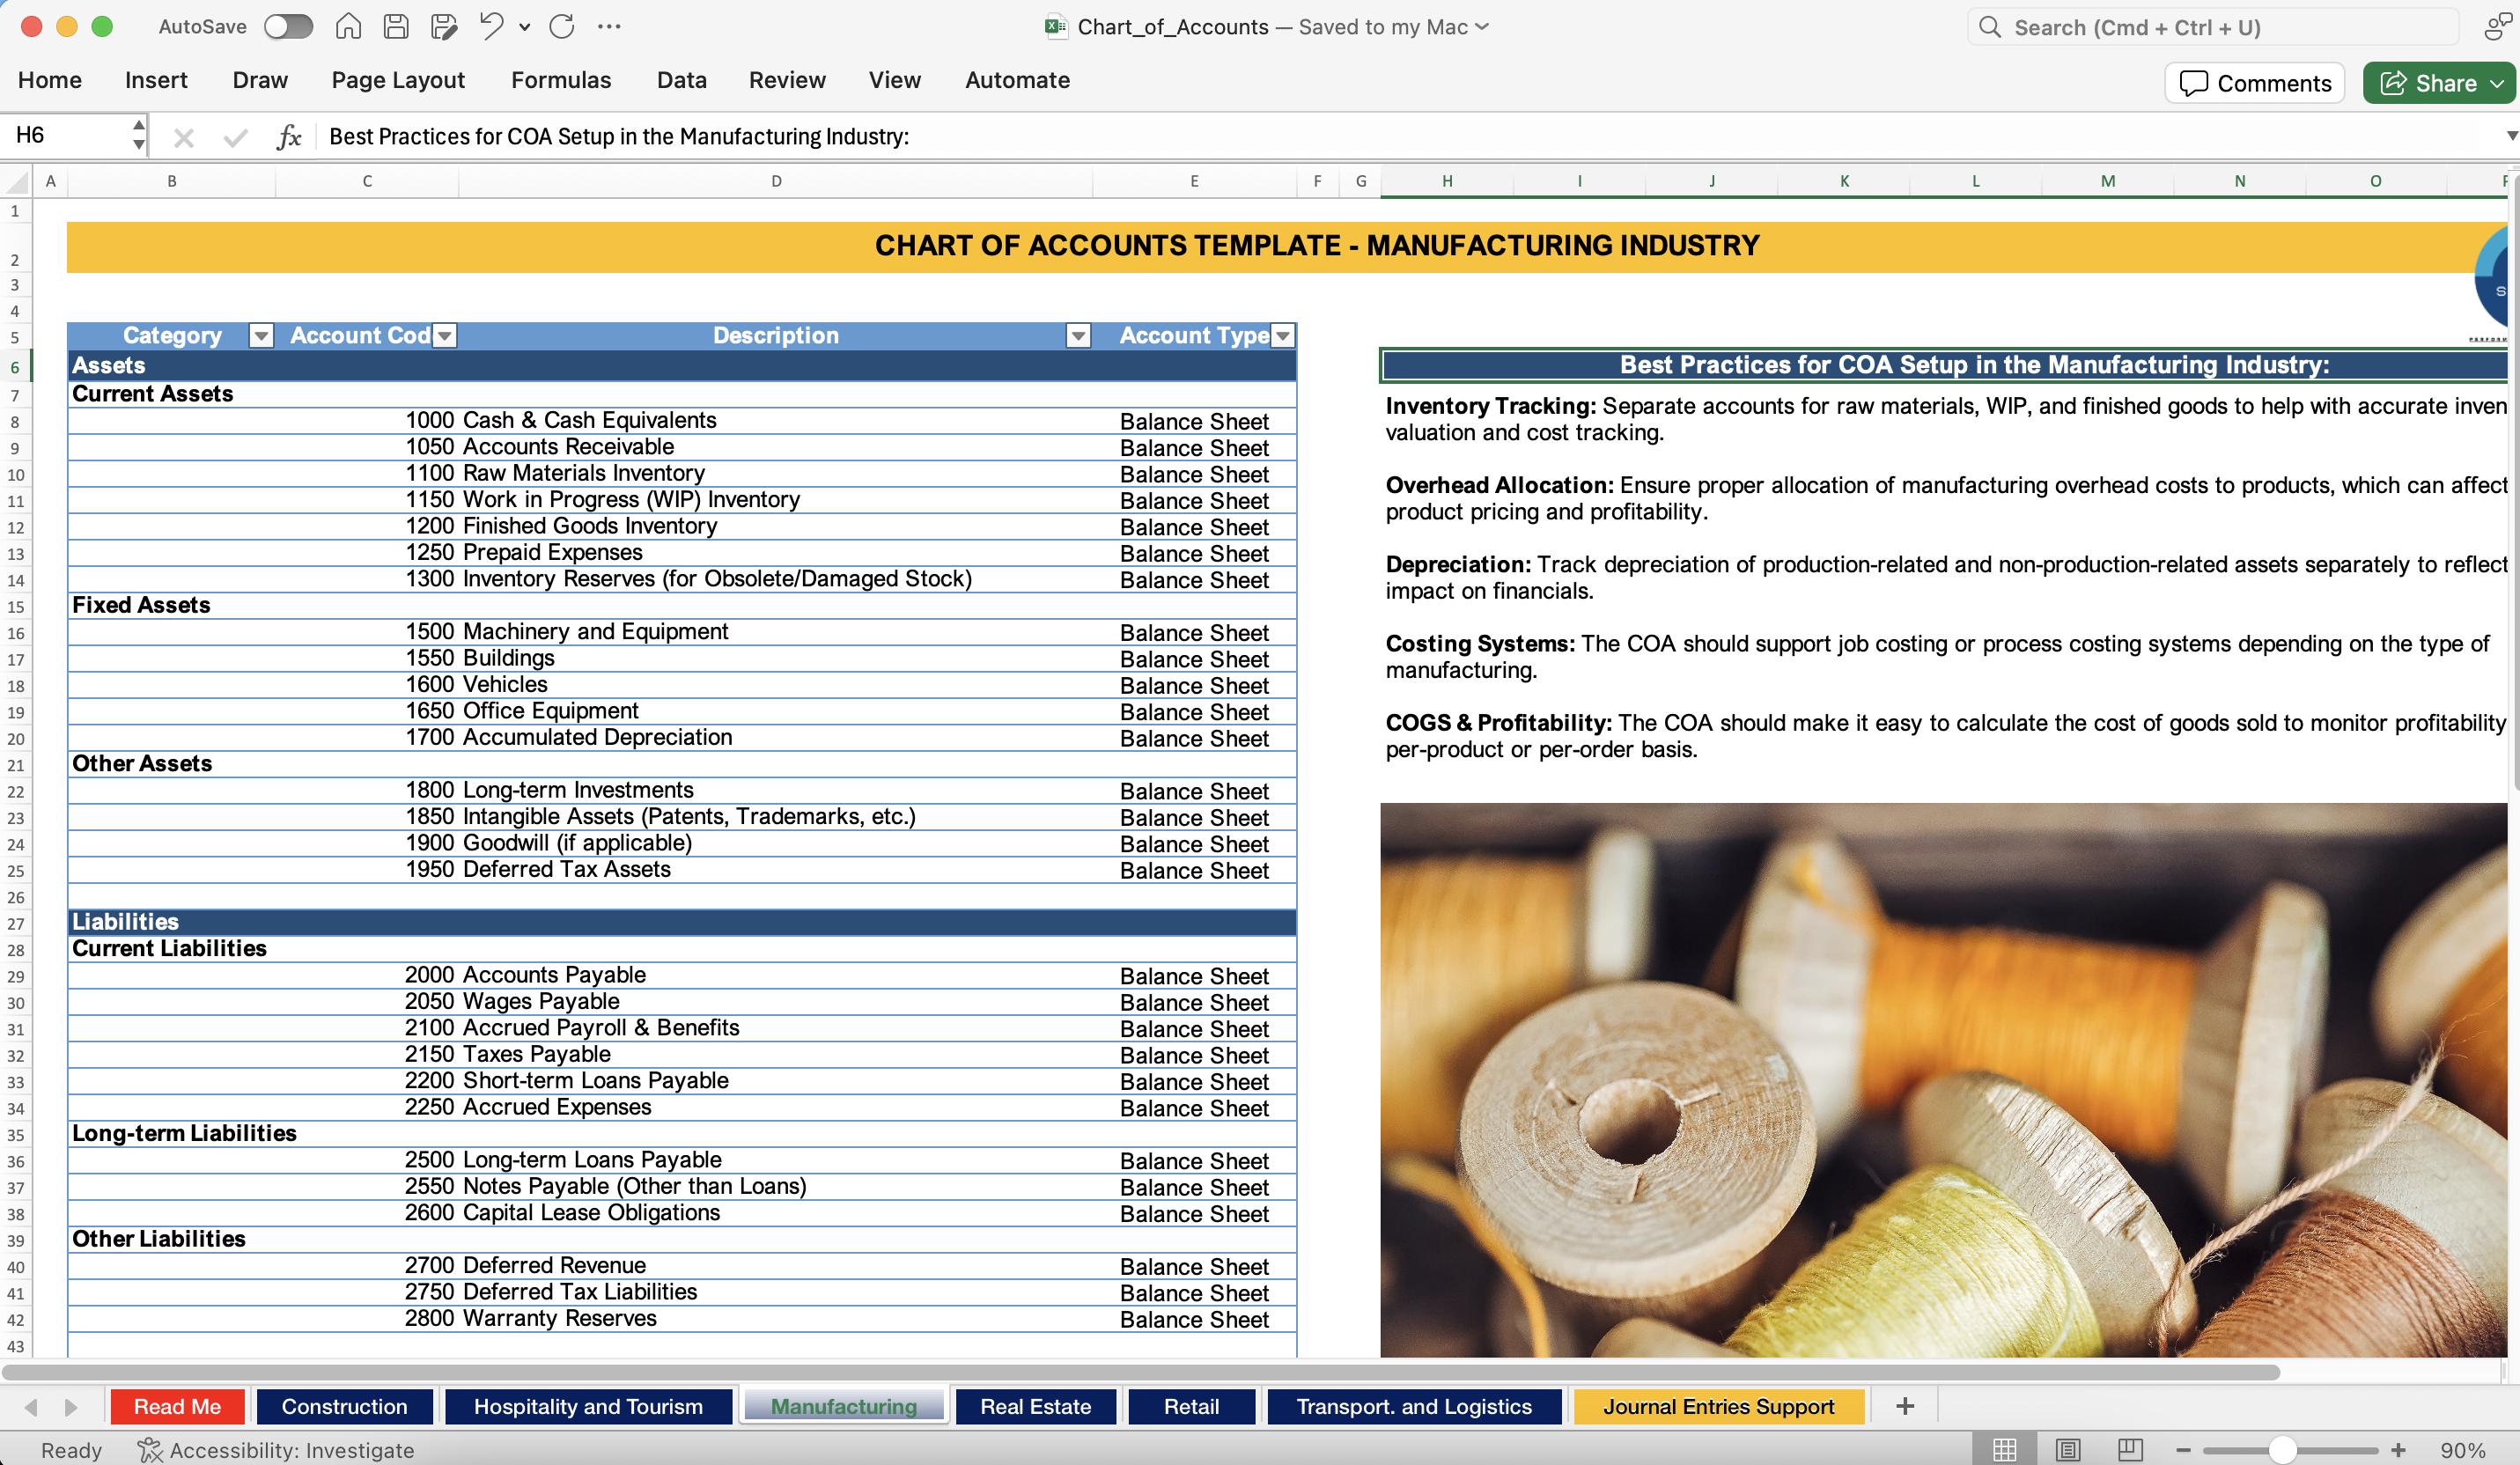The height and width of the screenshot is (1465, 2520).
Task: Add a new sheet with plus icon
Action: [x=1905, y=1406]
